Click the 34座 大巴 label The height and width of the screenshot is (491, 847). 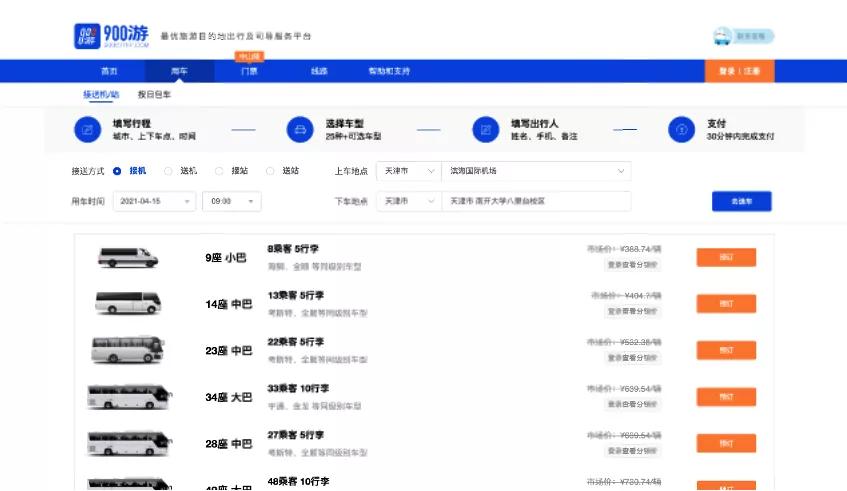click(x=228, y=397)
